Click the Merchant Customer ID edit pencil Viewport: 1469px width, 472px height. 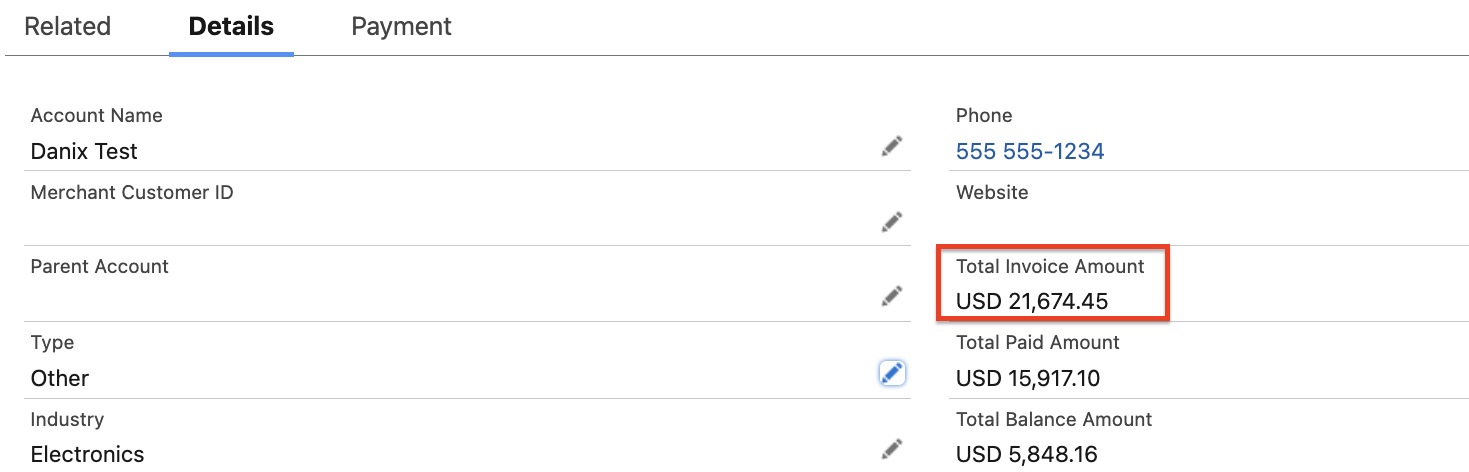click(x=891, y=222)
